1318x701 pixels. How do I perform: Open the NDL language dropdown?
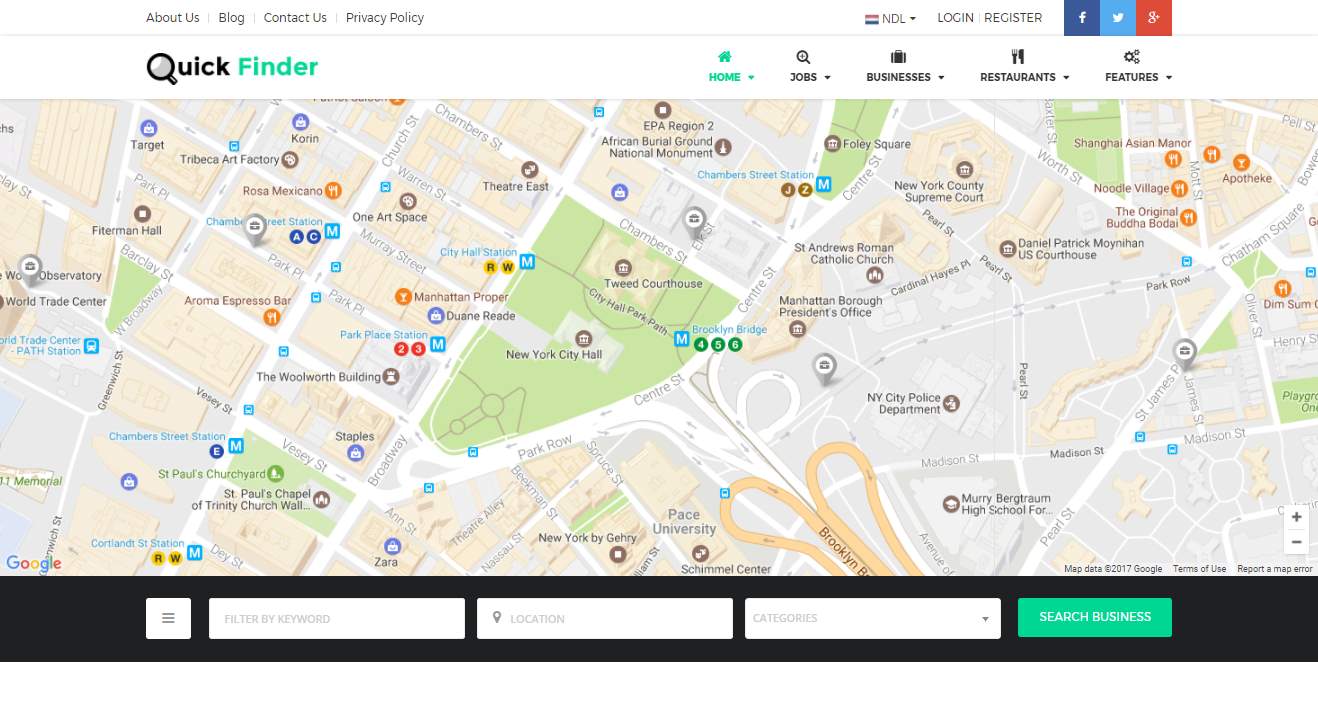pyautogui.click(x=889, y=18)
